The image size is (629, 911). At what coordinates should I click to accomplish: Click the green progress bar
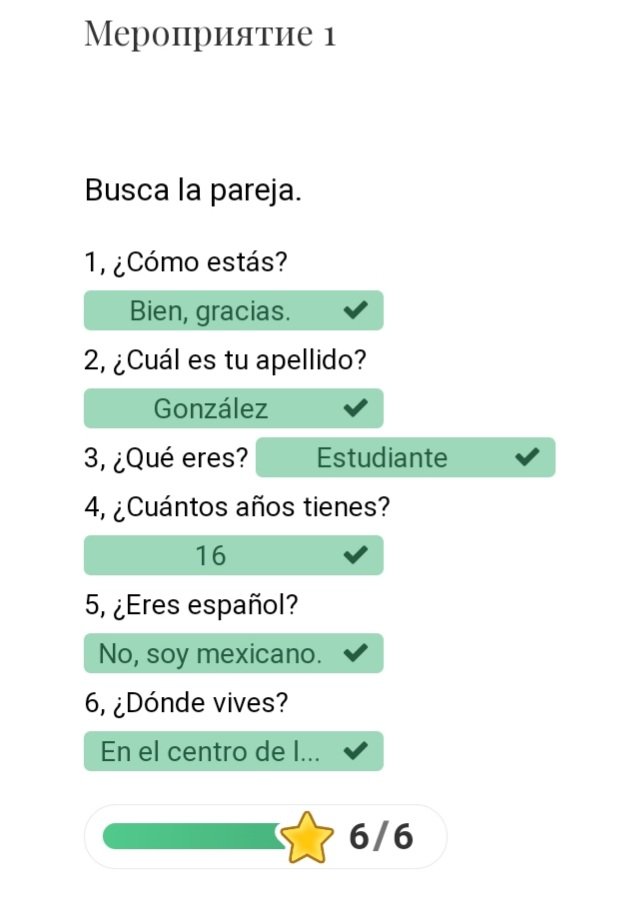pyautogui.click(x=192, y=837)
